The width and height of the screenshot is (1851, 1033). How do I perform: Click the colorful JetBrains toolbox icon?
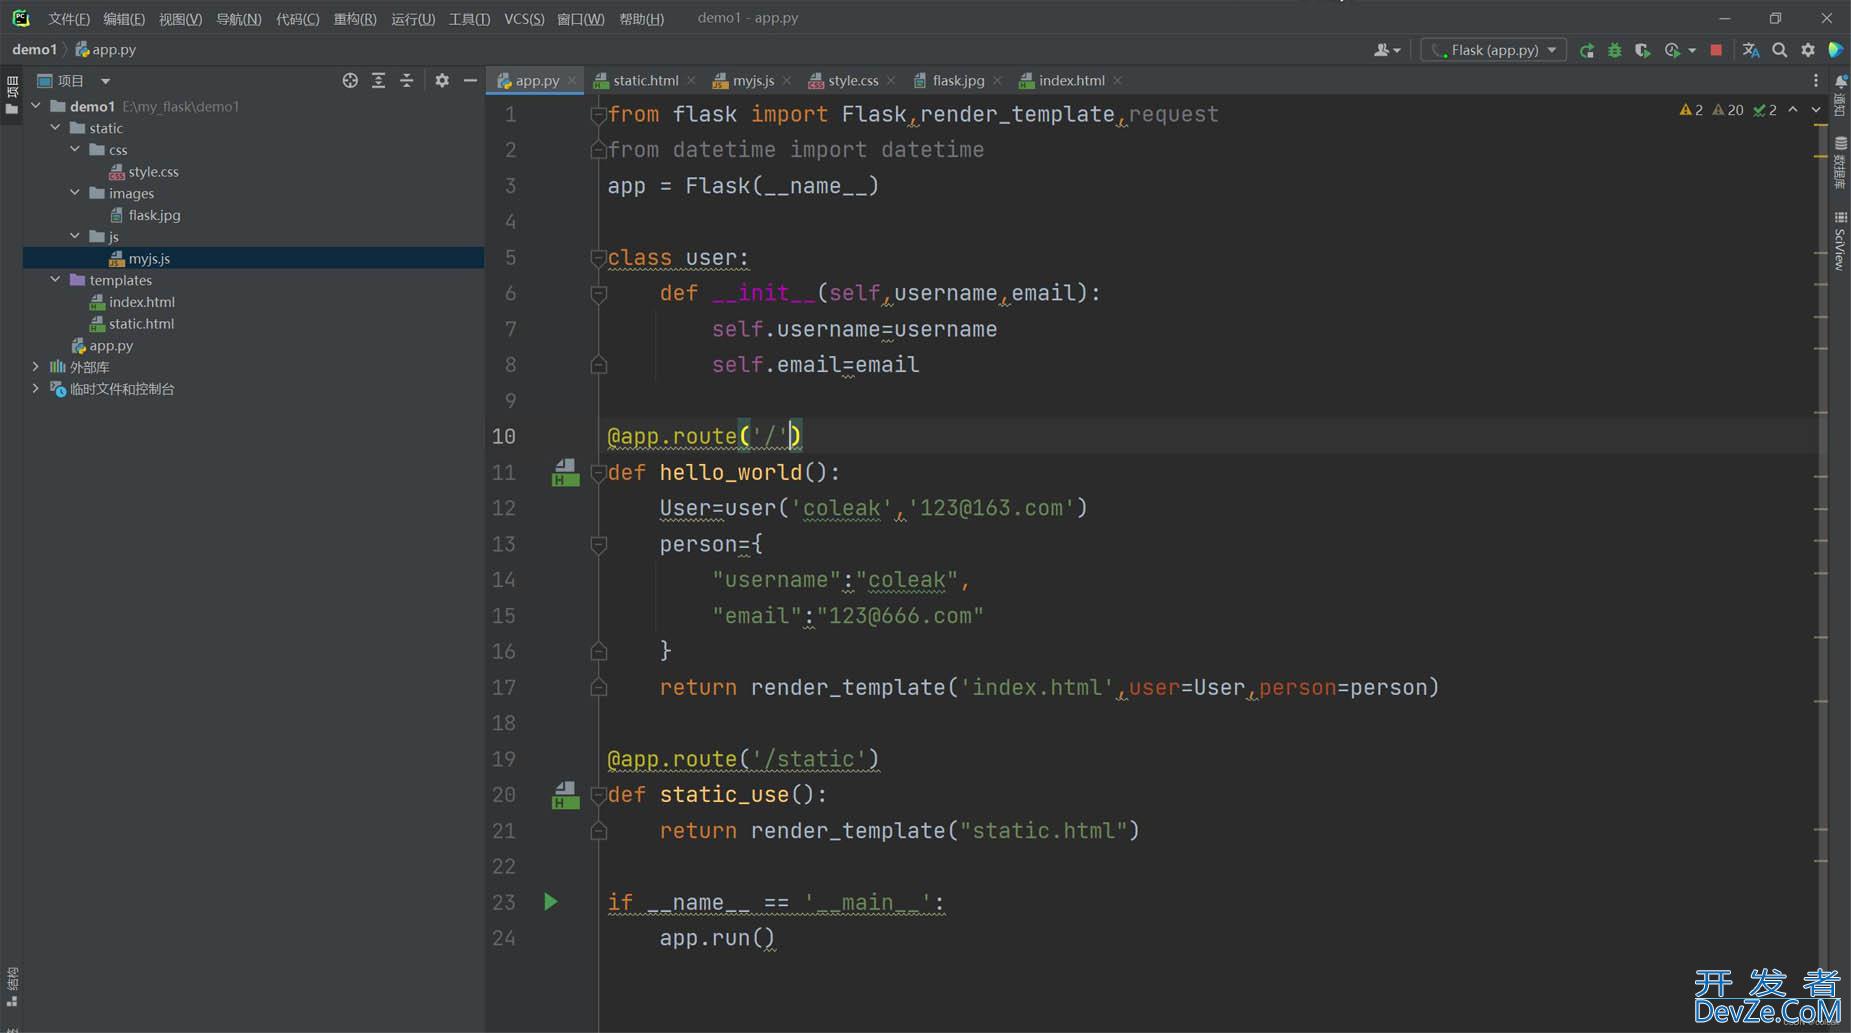[1836, 50]
